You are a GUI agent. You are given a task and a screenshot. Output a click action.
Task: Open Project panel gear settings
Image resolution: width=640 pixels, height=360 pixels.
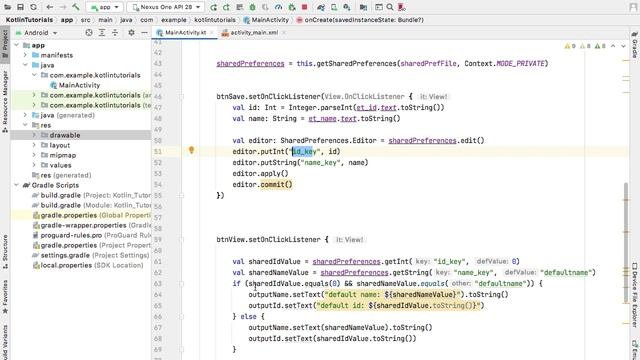(131, 32)
